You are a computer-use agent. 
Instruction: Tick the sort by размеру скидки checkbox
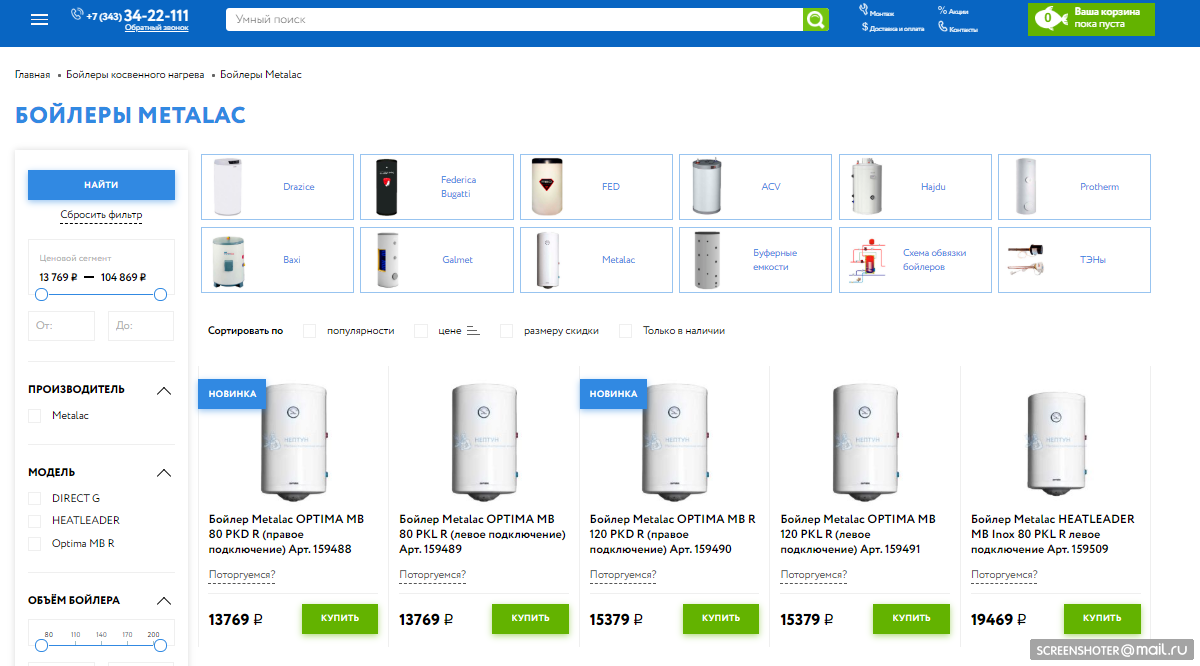click(x=506, y=331)
